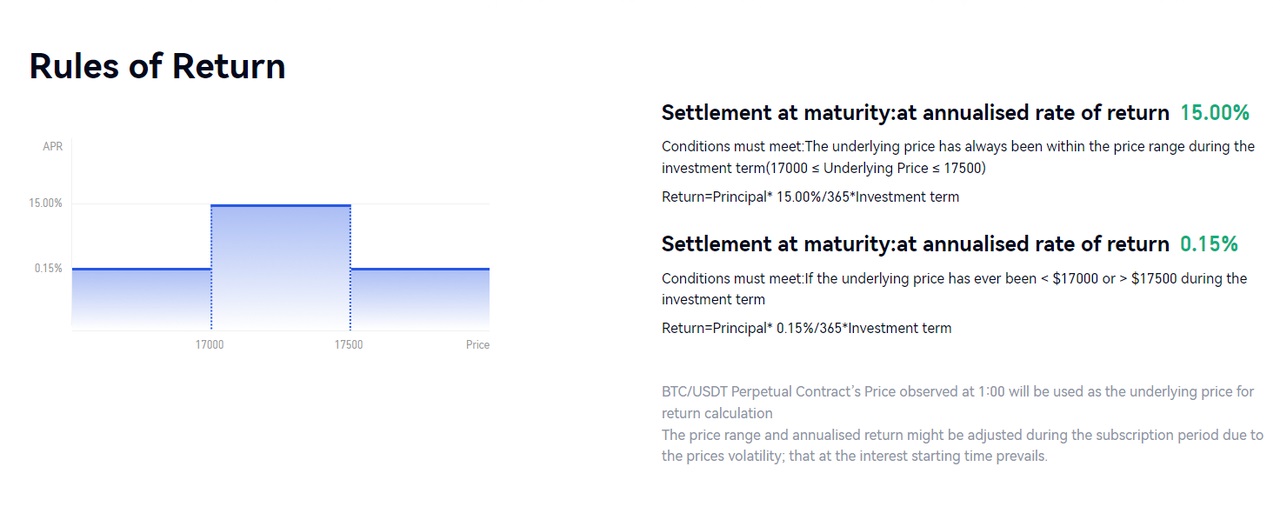This screenshot has height=520, width=1280.
Task: Click the 17500 x-axis price label
Action: point(349,345)
